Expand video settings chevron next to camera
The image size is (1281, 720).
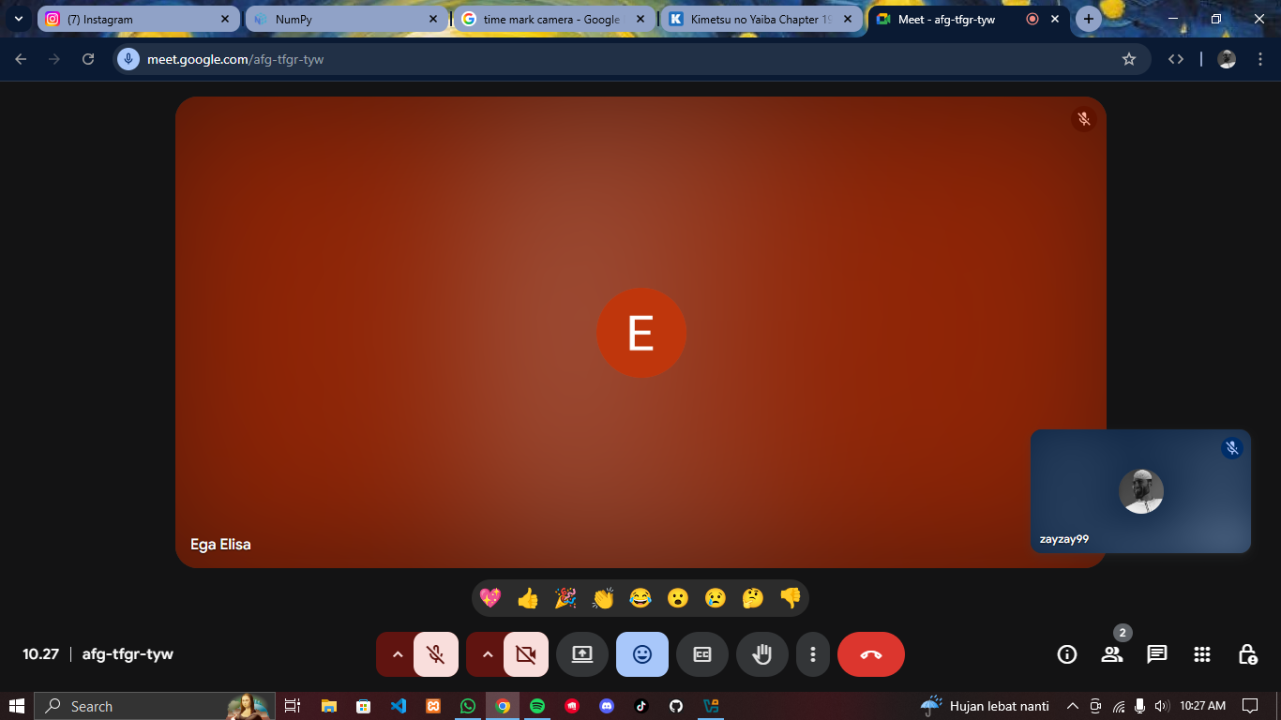pos(487,655)
